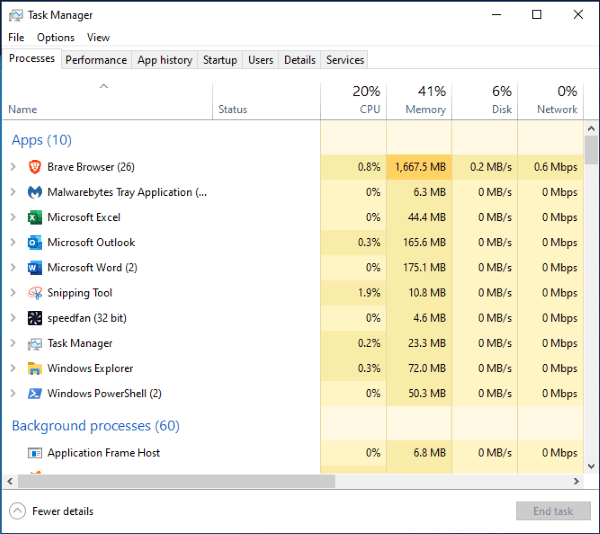Image resolution: width=600 pixels, height=534 pixels.
Task: Click the Application Frame Host icon
Action: tap(35, 453)
